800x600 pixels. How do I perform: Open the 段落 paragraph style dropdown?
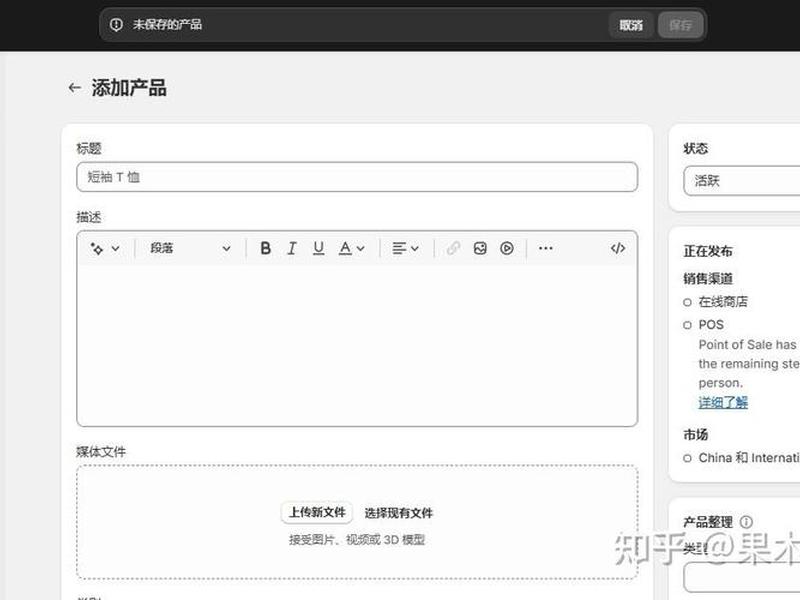190,248
